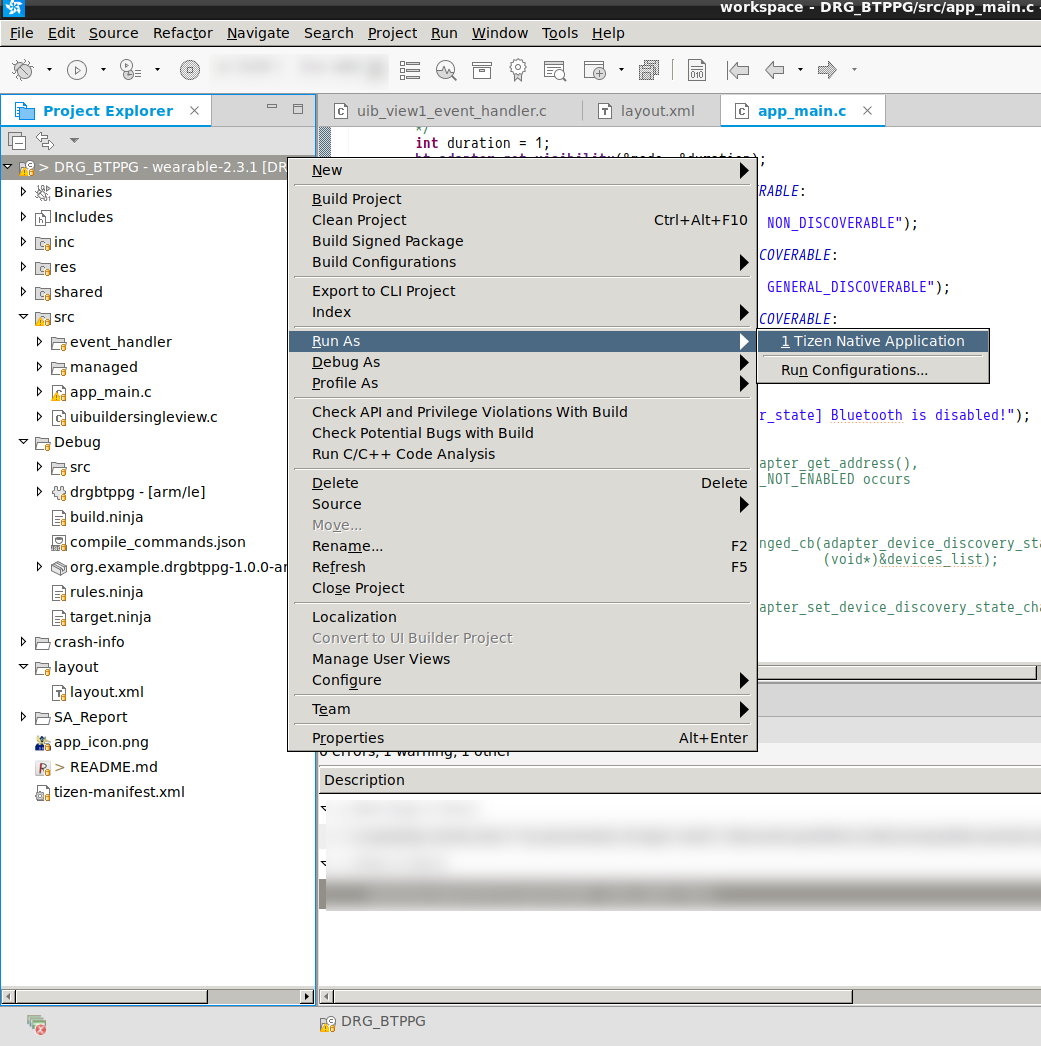This screenshot has height=1046, width=1041.
Task: Select tizen-manifest.xml in the tree
Action: tap(110, 793)
